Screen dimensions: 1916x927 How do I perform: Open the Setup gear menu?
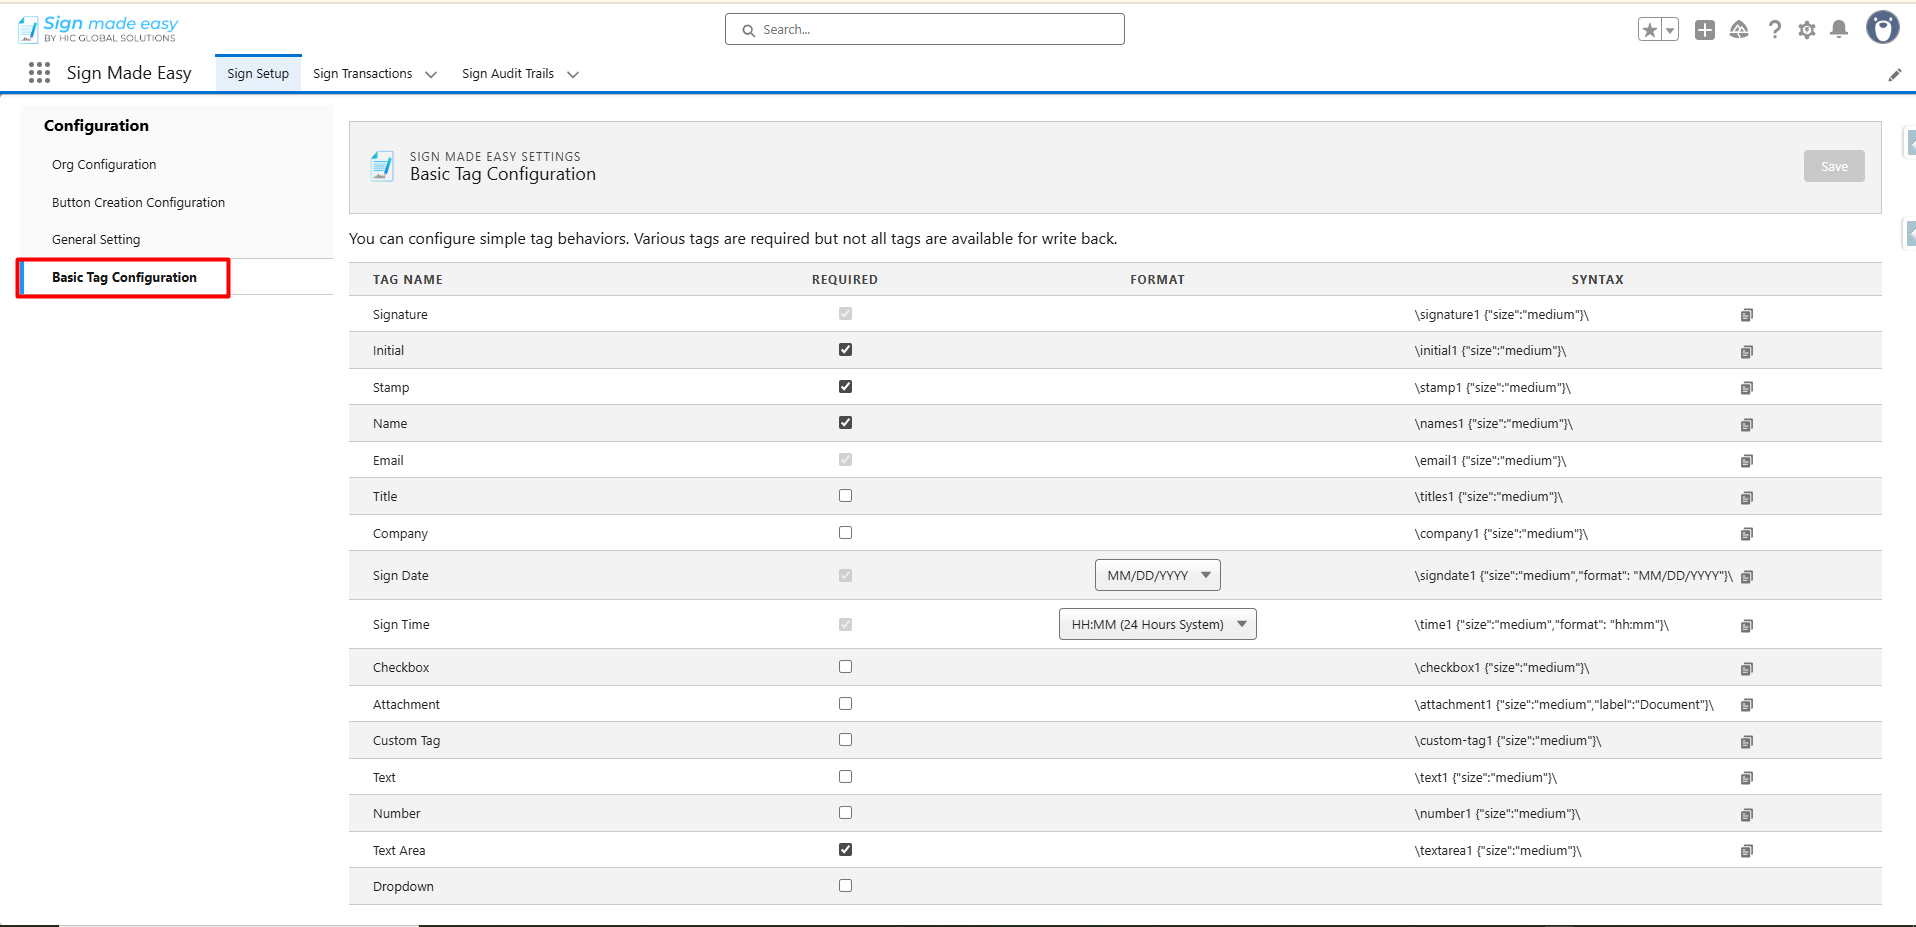[1806, 30]
